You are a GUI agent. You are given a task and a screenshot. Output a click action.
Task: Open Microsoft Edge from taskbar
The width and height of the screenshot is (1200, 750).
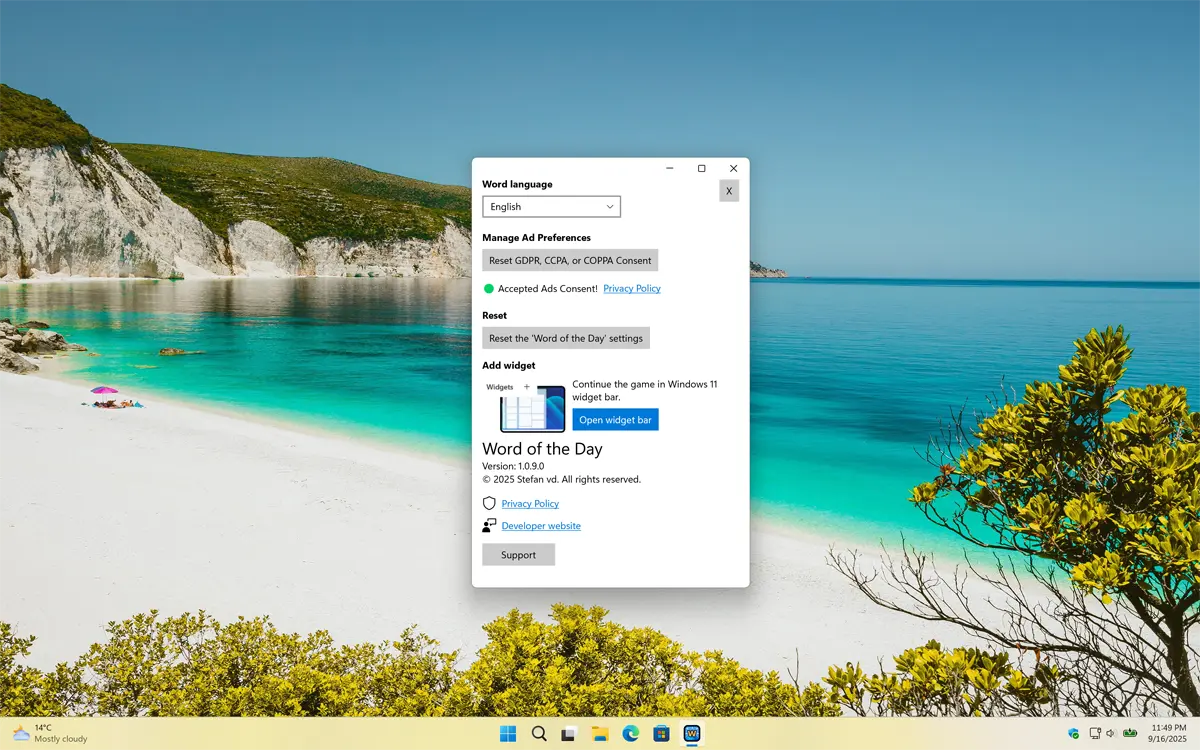[630, 734]
